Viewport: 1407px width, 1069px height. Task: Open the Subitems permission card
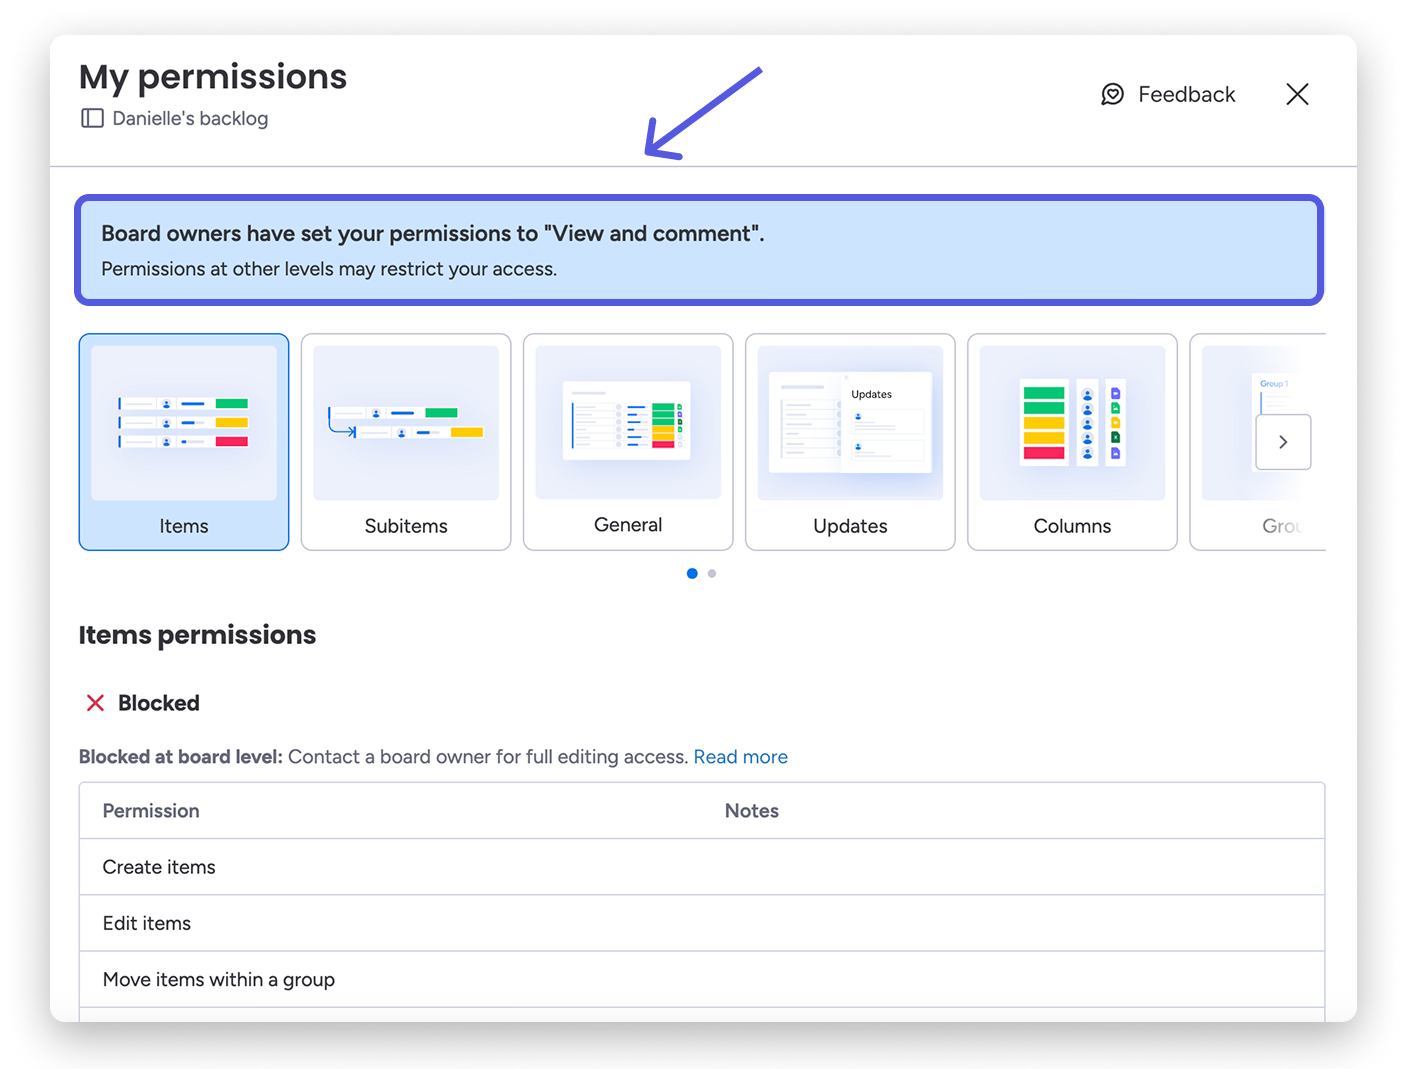click(406, 442)
